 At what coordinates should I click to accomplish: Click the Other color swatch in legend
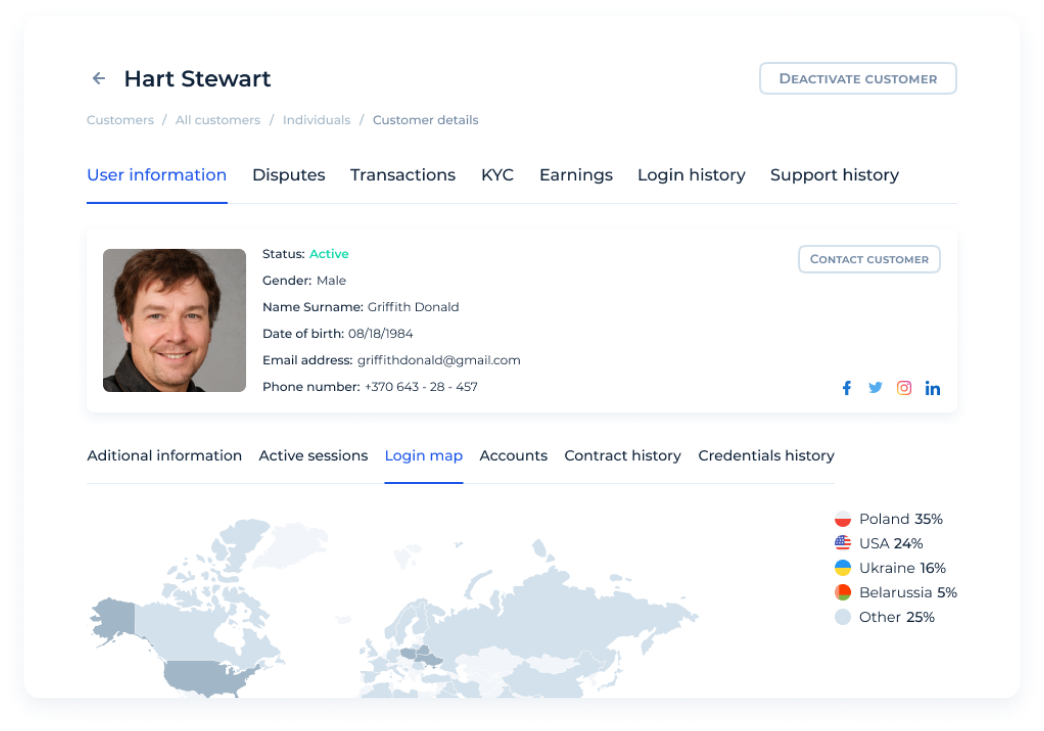click(x=843, y=617)
